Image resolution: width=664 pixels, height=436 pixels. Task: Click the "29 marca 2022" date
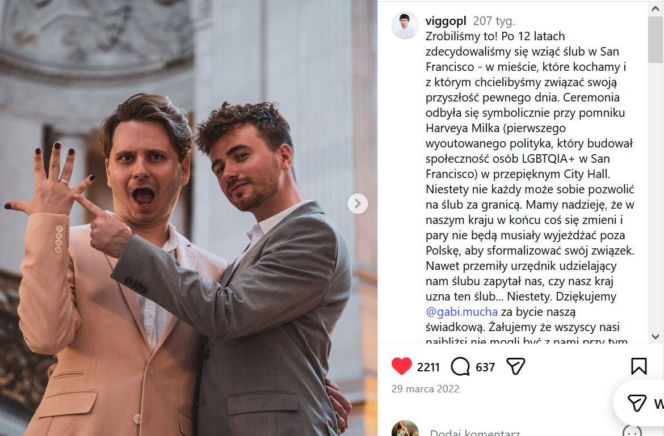425,389
